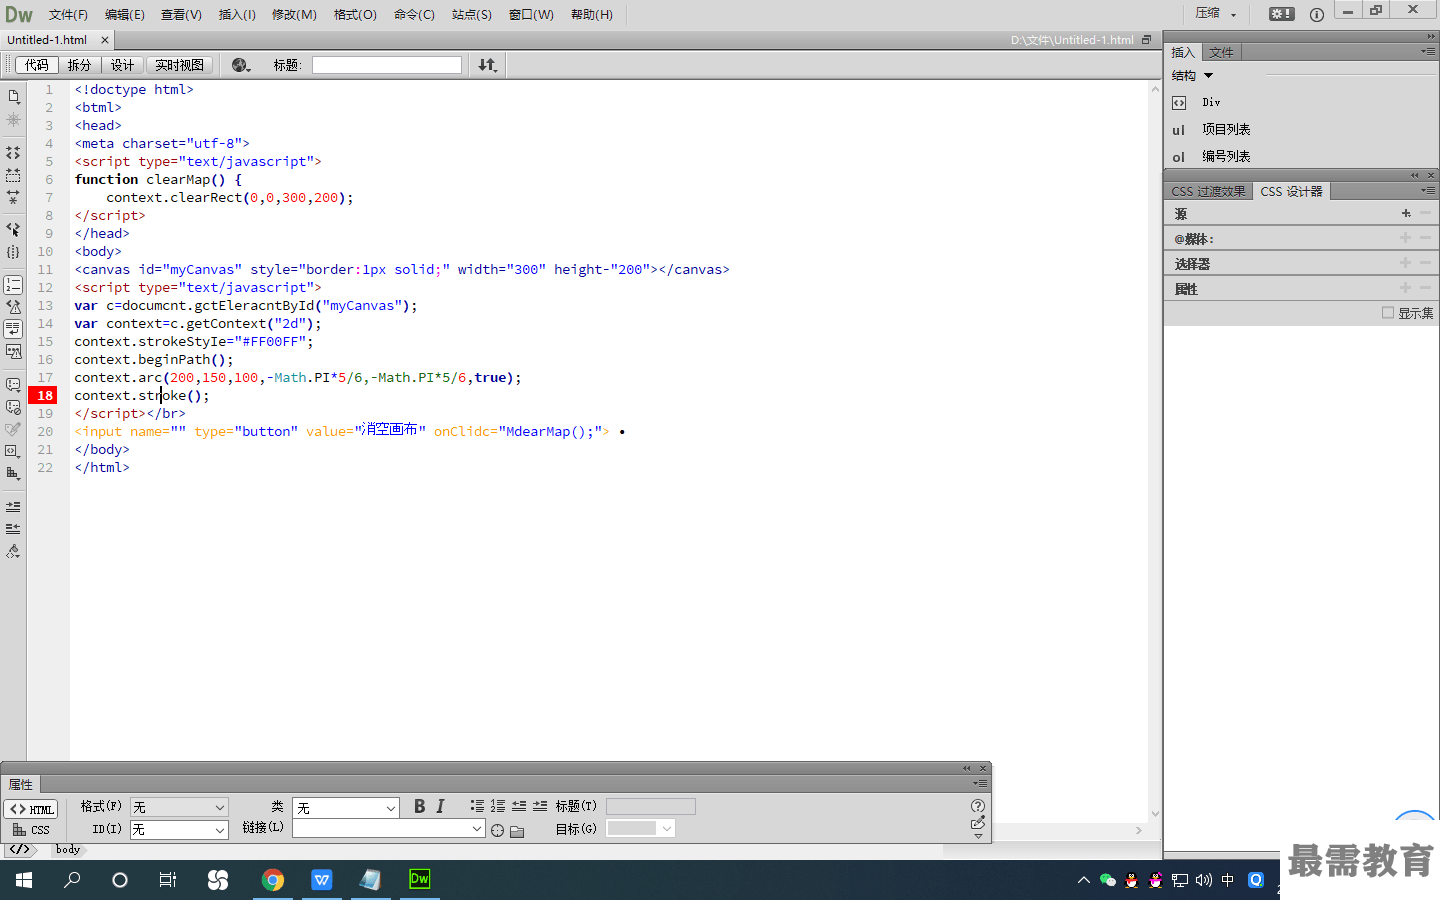This screenshot has width=1440, height=900.
Task: Open the ID(I) dropdown
Action: click(x=179, y=829)
